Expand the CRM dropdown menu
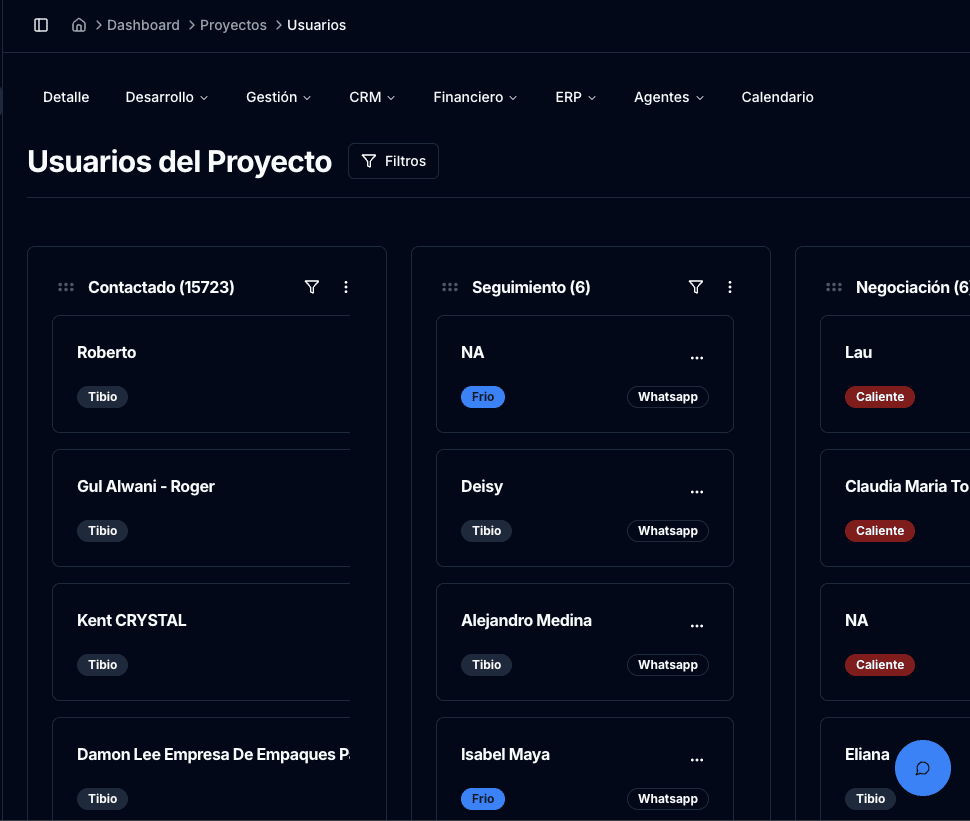970x821 pixels. (x=371, y=97)
